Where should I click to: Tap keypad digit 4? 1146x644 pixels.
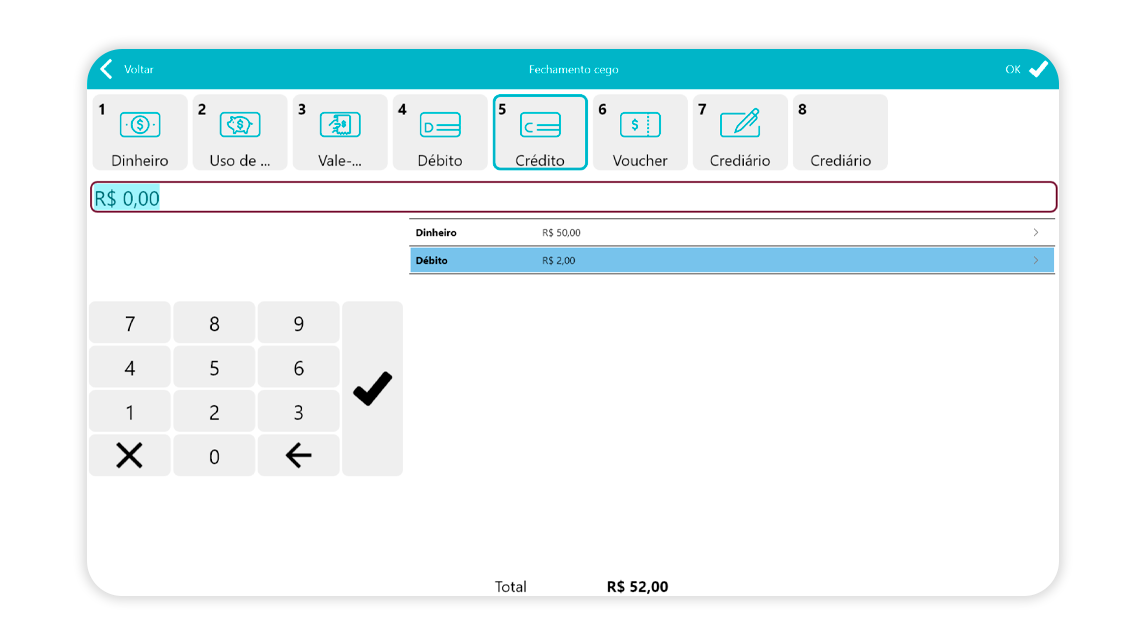point(129,368)
